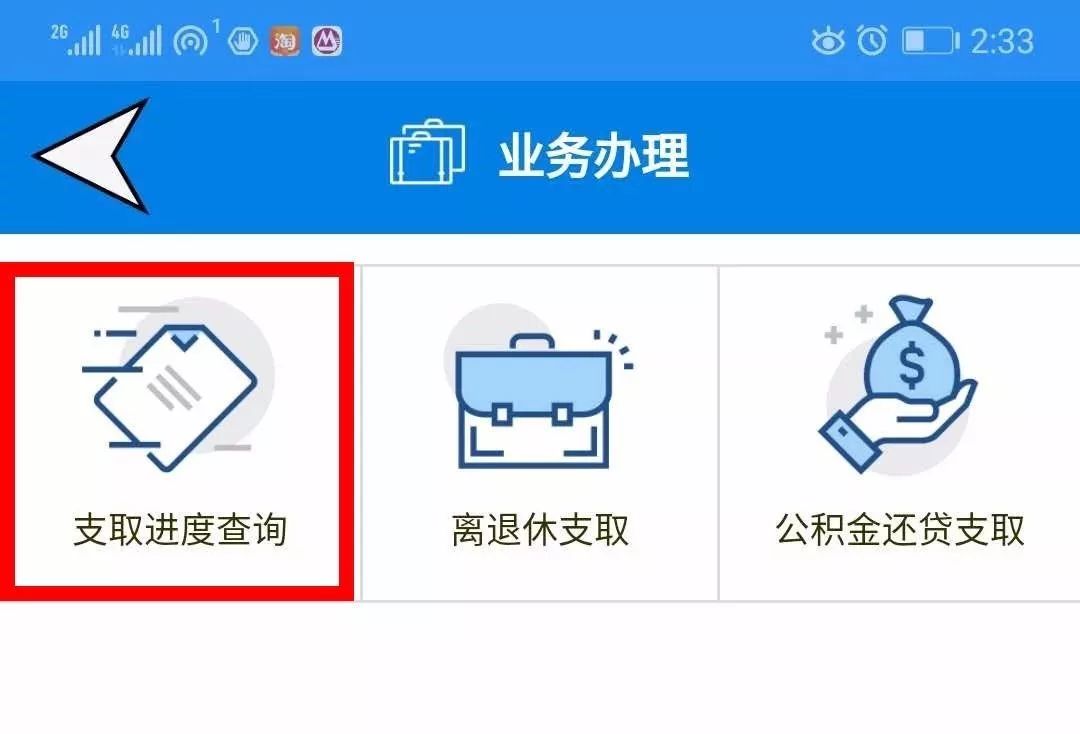The image size is (1080, 734).
Task: Tap the battery level indicator
Action: coord(931,41)
